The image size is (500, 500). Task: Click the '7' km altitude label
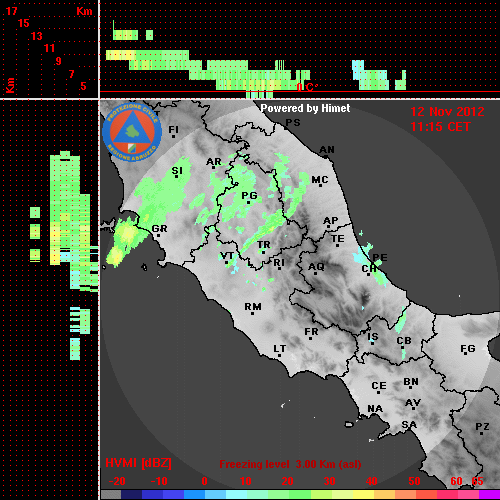coord(71,74)
